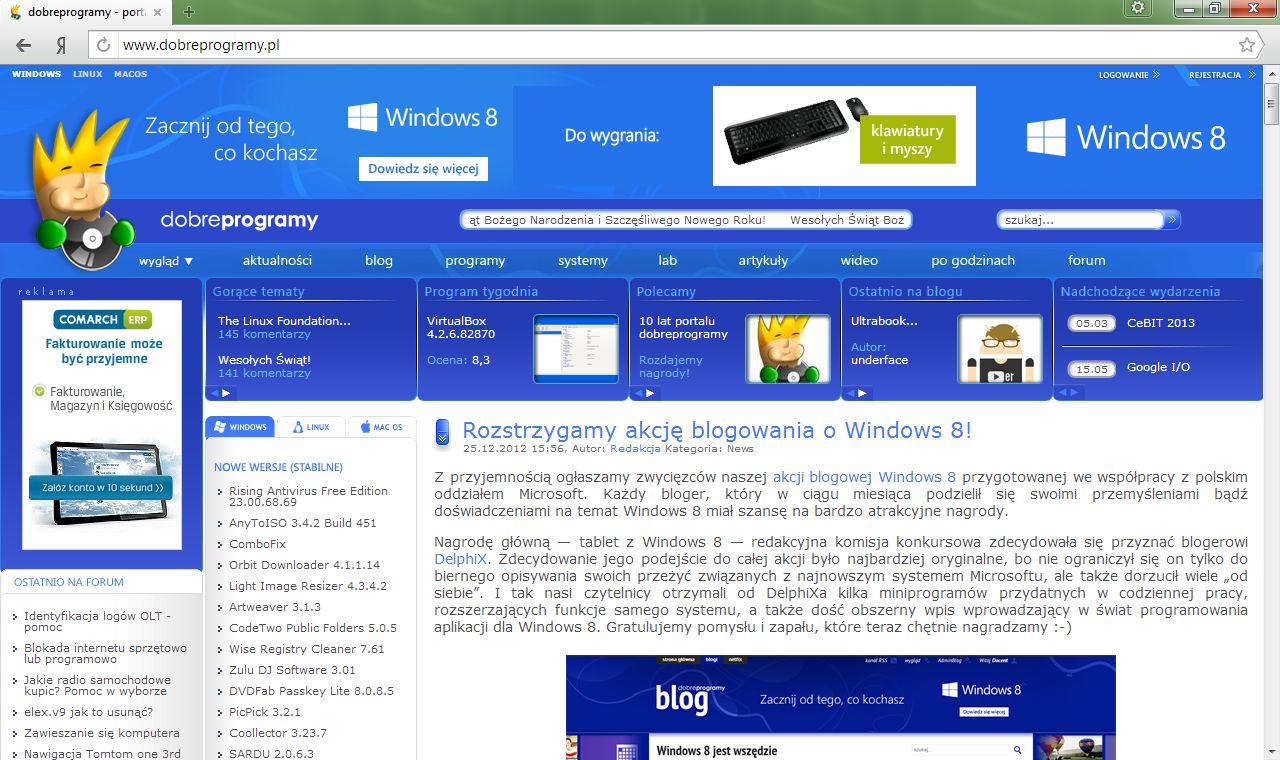Image resolution: width=1280 pixels, height=760 pixels.
Task: Show previous Ostatnio na blogu entry
Action: [x=849, y=393]
